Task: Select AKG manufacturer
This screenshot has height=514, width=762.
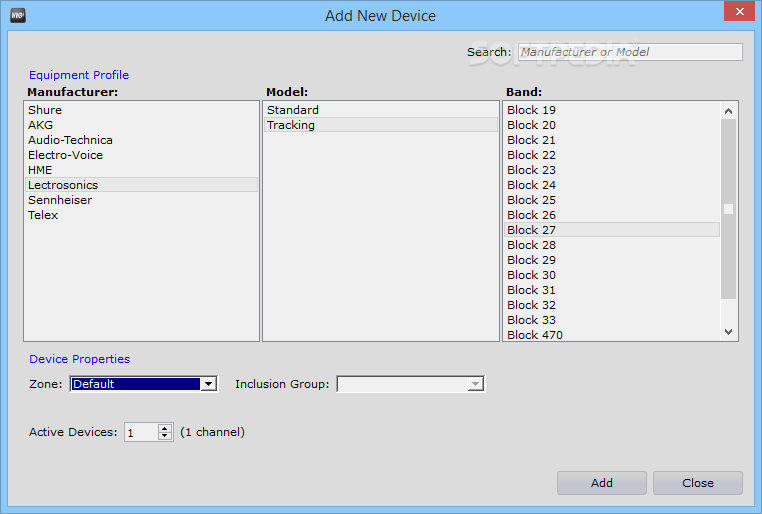Action: [141, 125]
